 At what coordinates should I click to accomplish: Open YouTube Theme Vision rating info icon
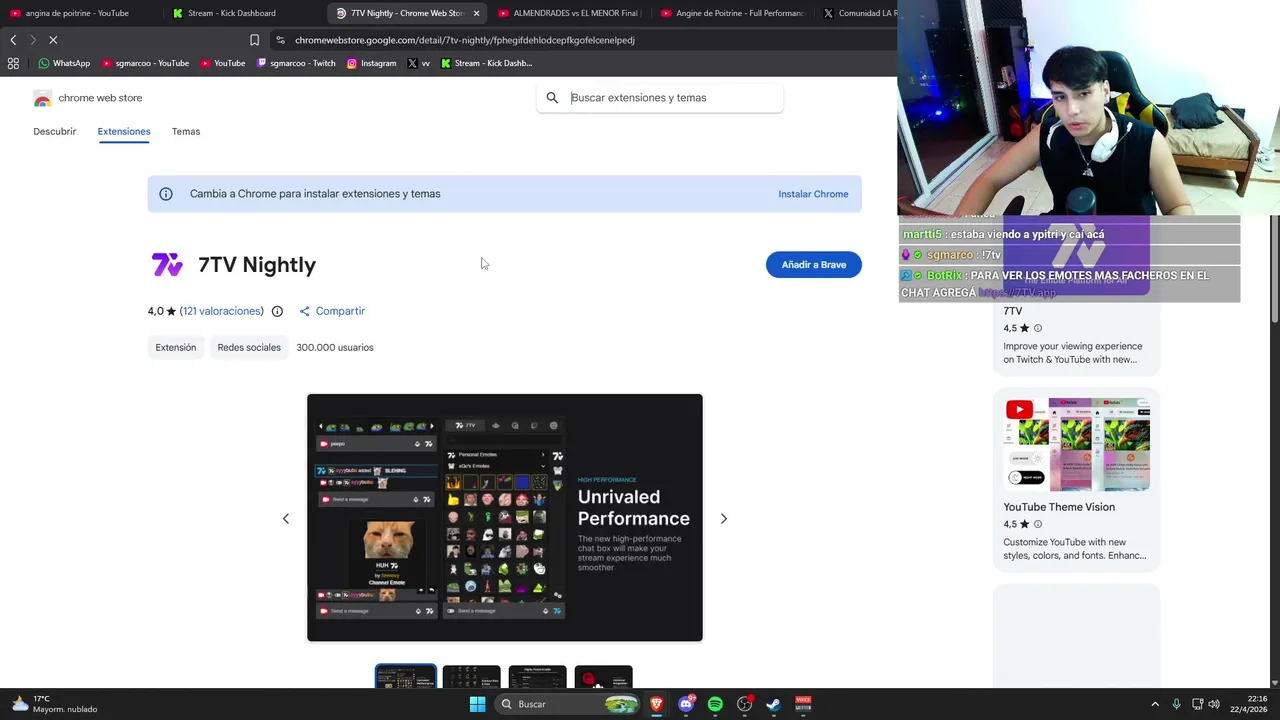1037,524
